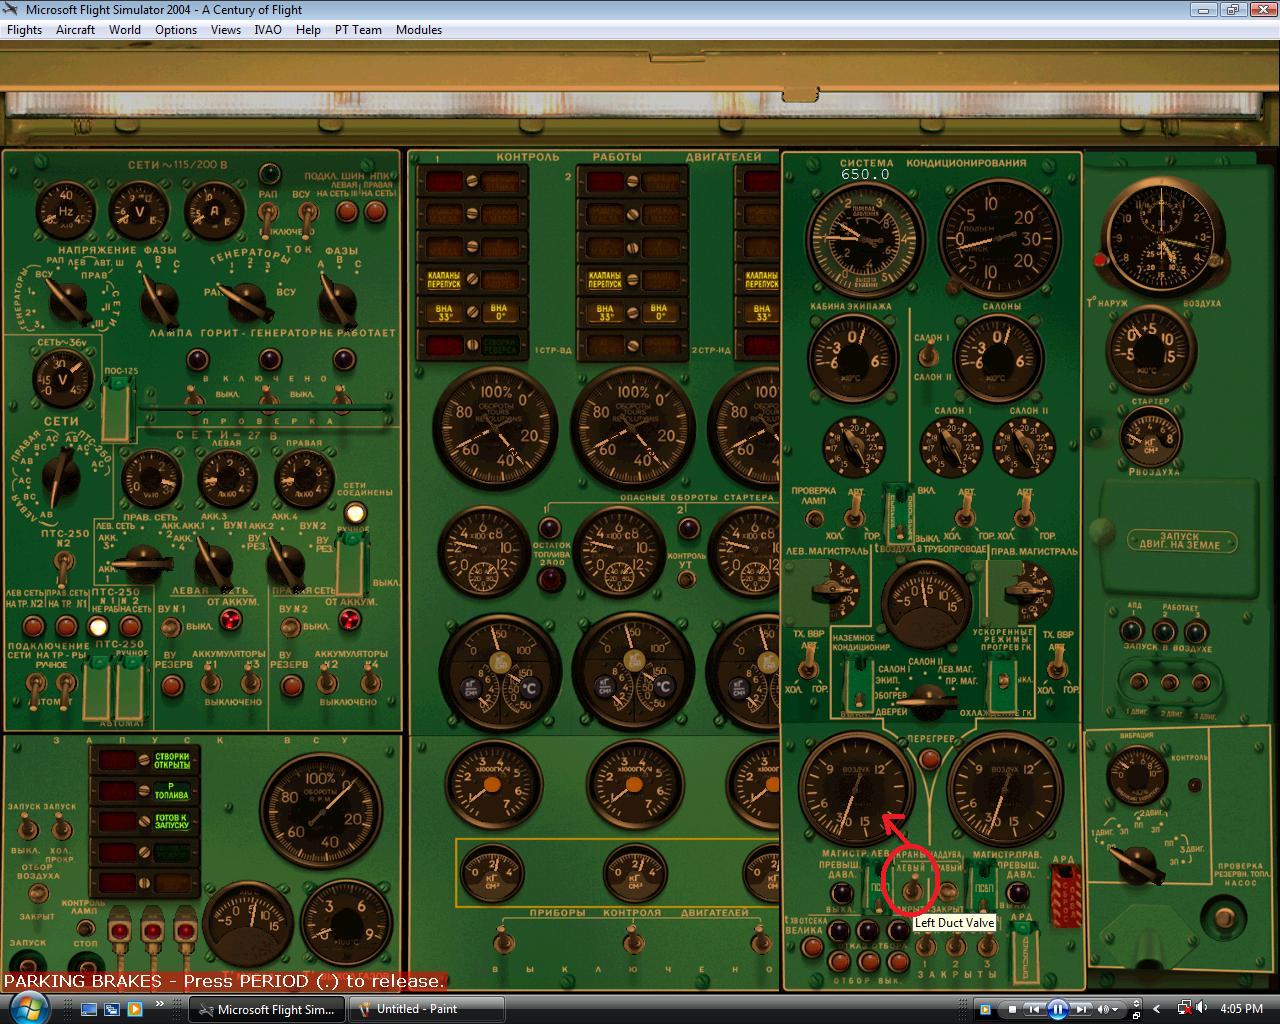The width and height of the screenshot is (1280, 1024).
Task: Click the lit ПТС-250 N1 indicator lamp
Action: point(97,627)
